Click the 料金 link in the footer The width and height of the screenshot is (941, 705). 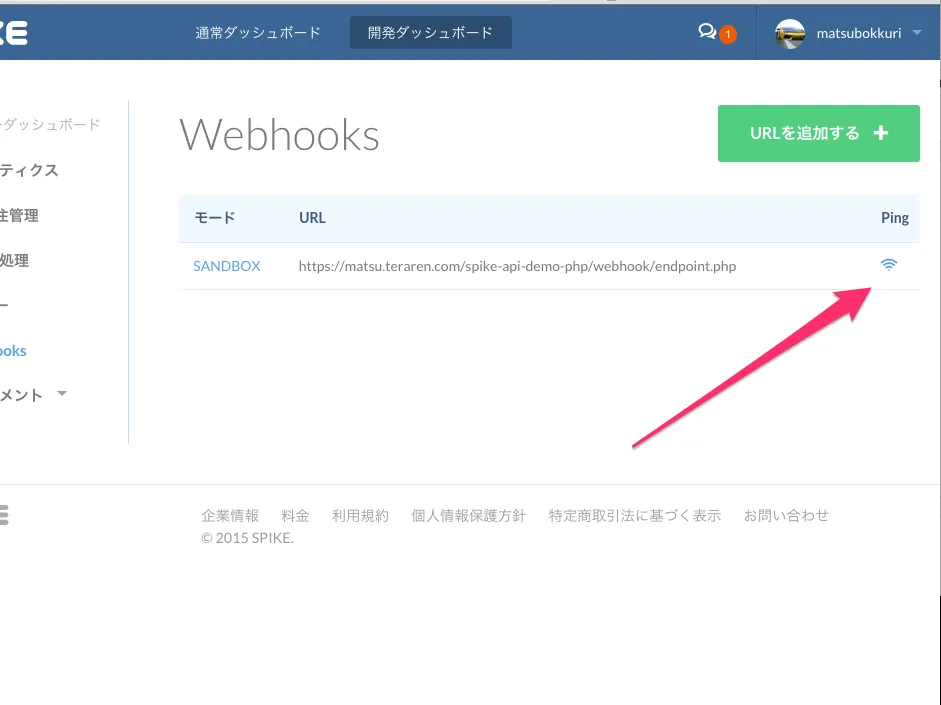coord(295,515)
